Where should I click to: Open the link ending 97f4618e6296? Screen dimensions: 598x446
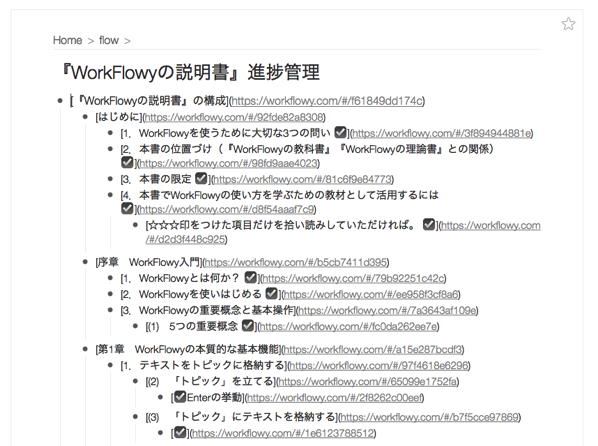[x=379, y=365]
